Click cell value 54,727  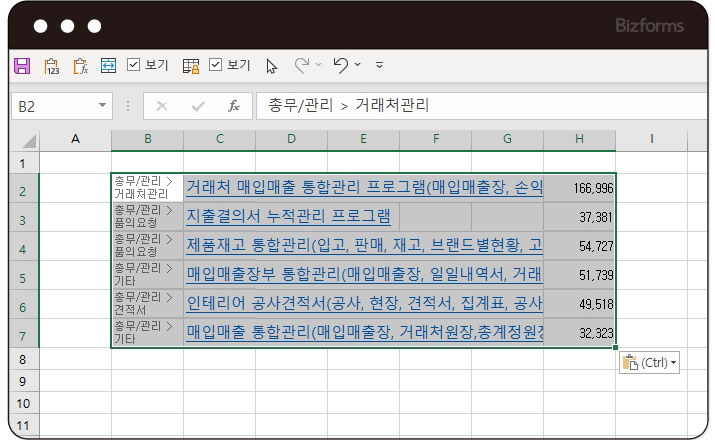point(596,246)
